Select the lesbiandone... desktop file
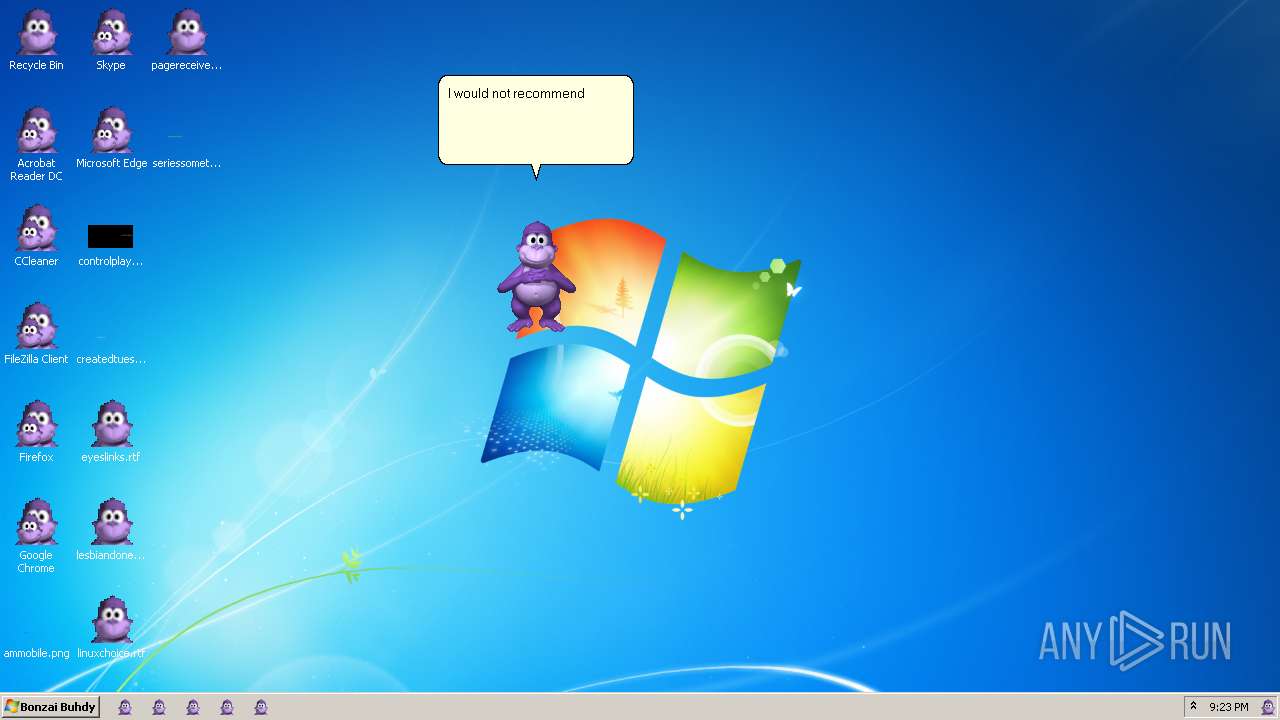This screenshot has width=1280, height=720. point(111,531)
